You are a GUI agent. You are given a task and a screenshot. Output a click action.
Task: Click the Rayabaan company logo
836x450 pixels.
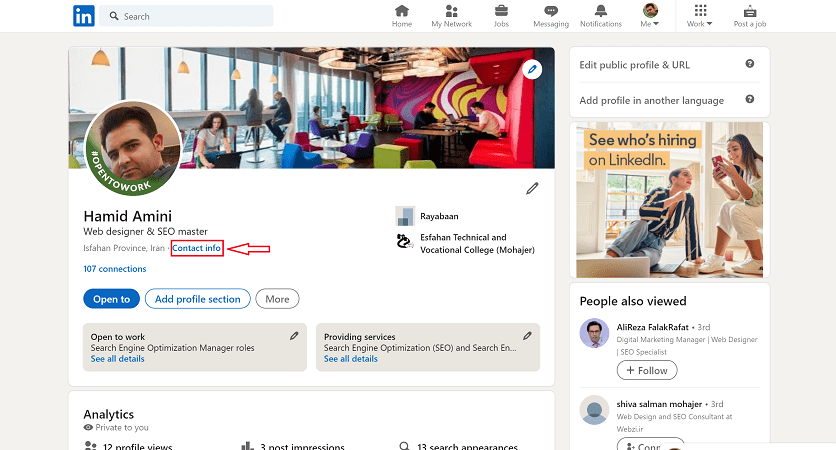tap(405, 216)
